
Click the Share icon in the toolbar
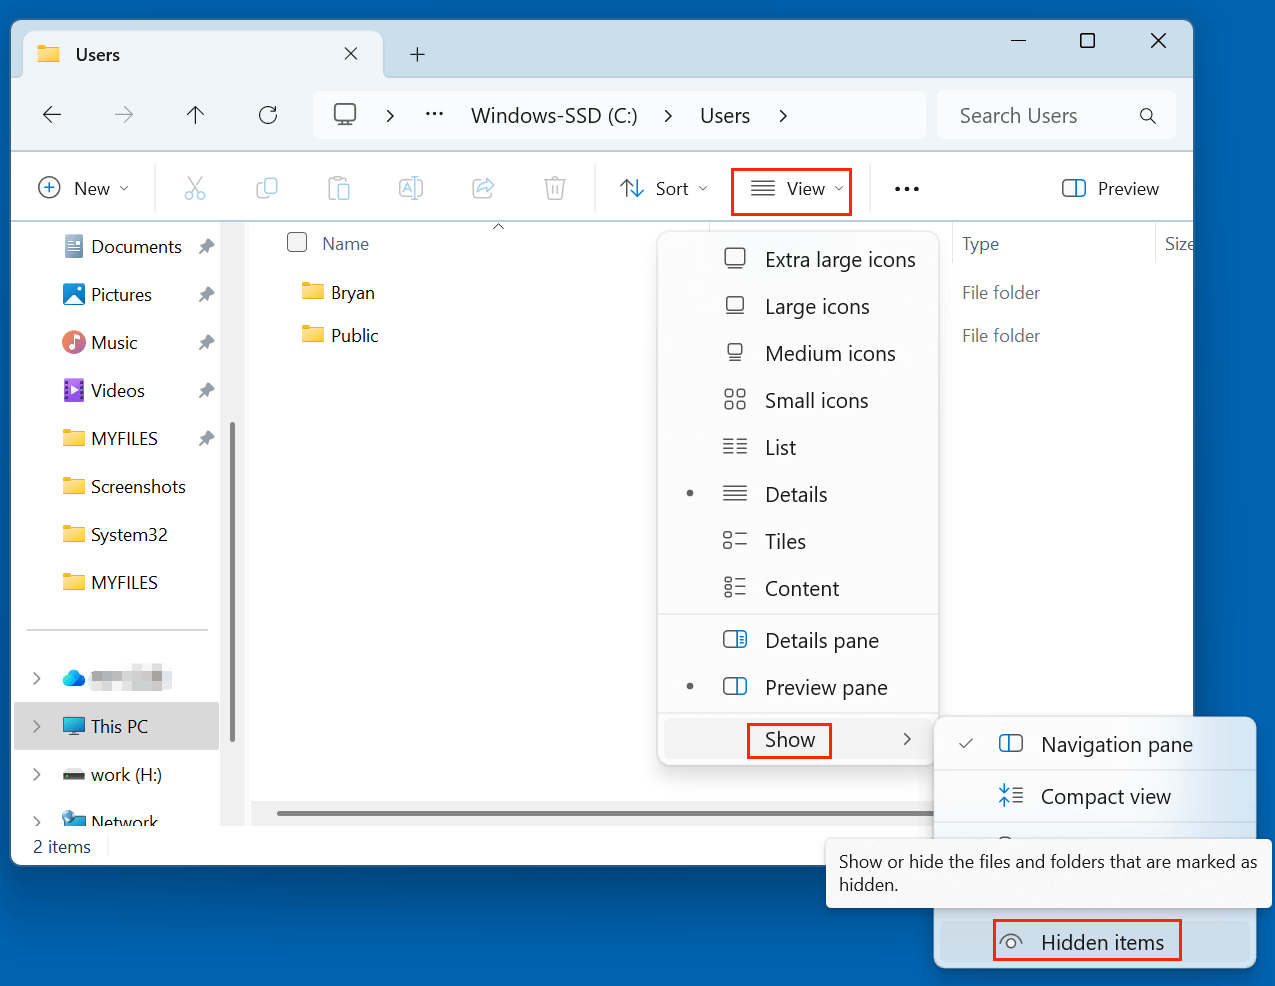pos(482,188)
